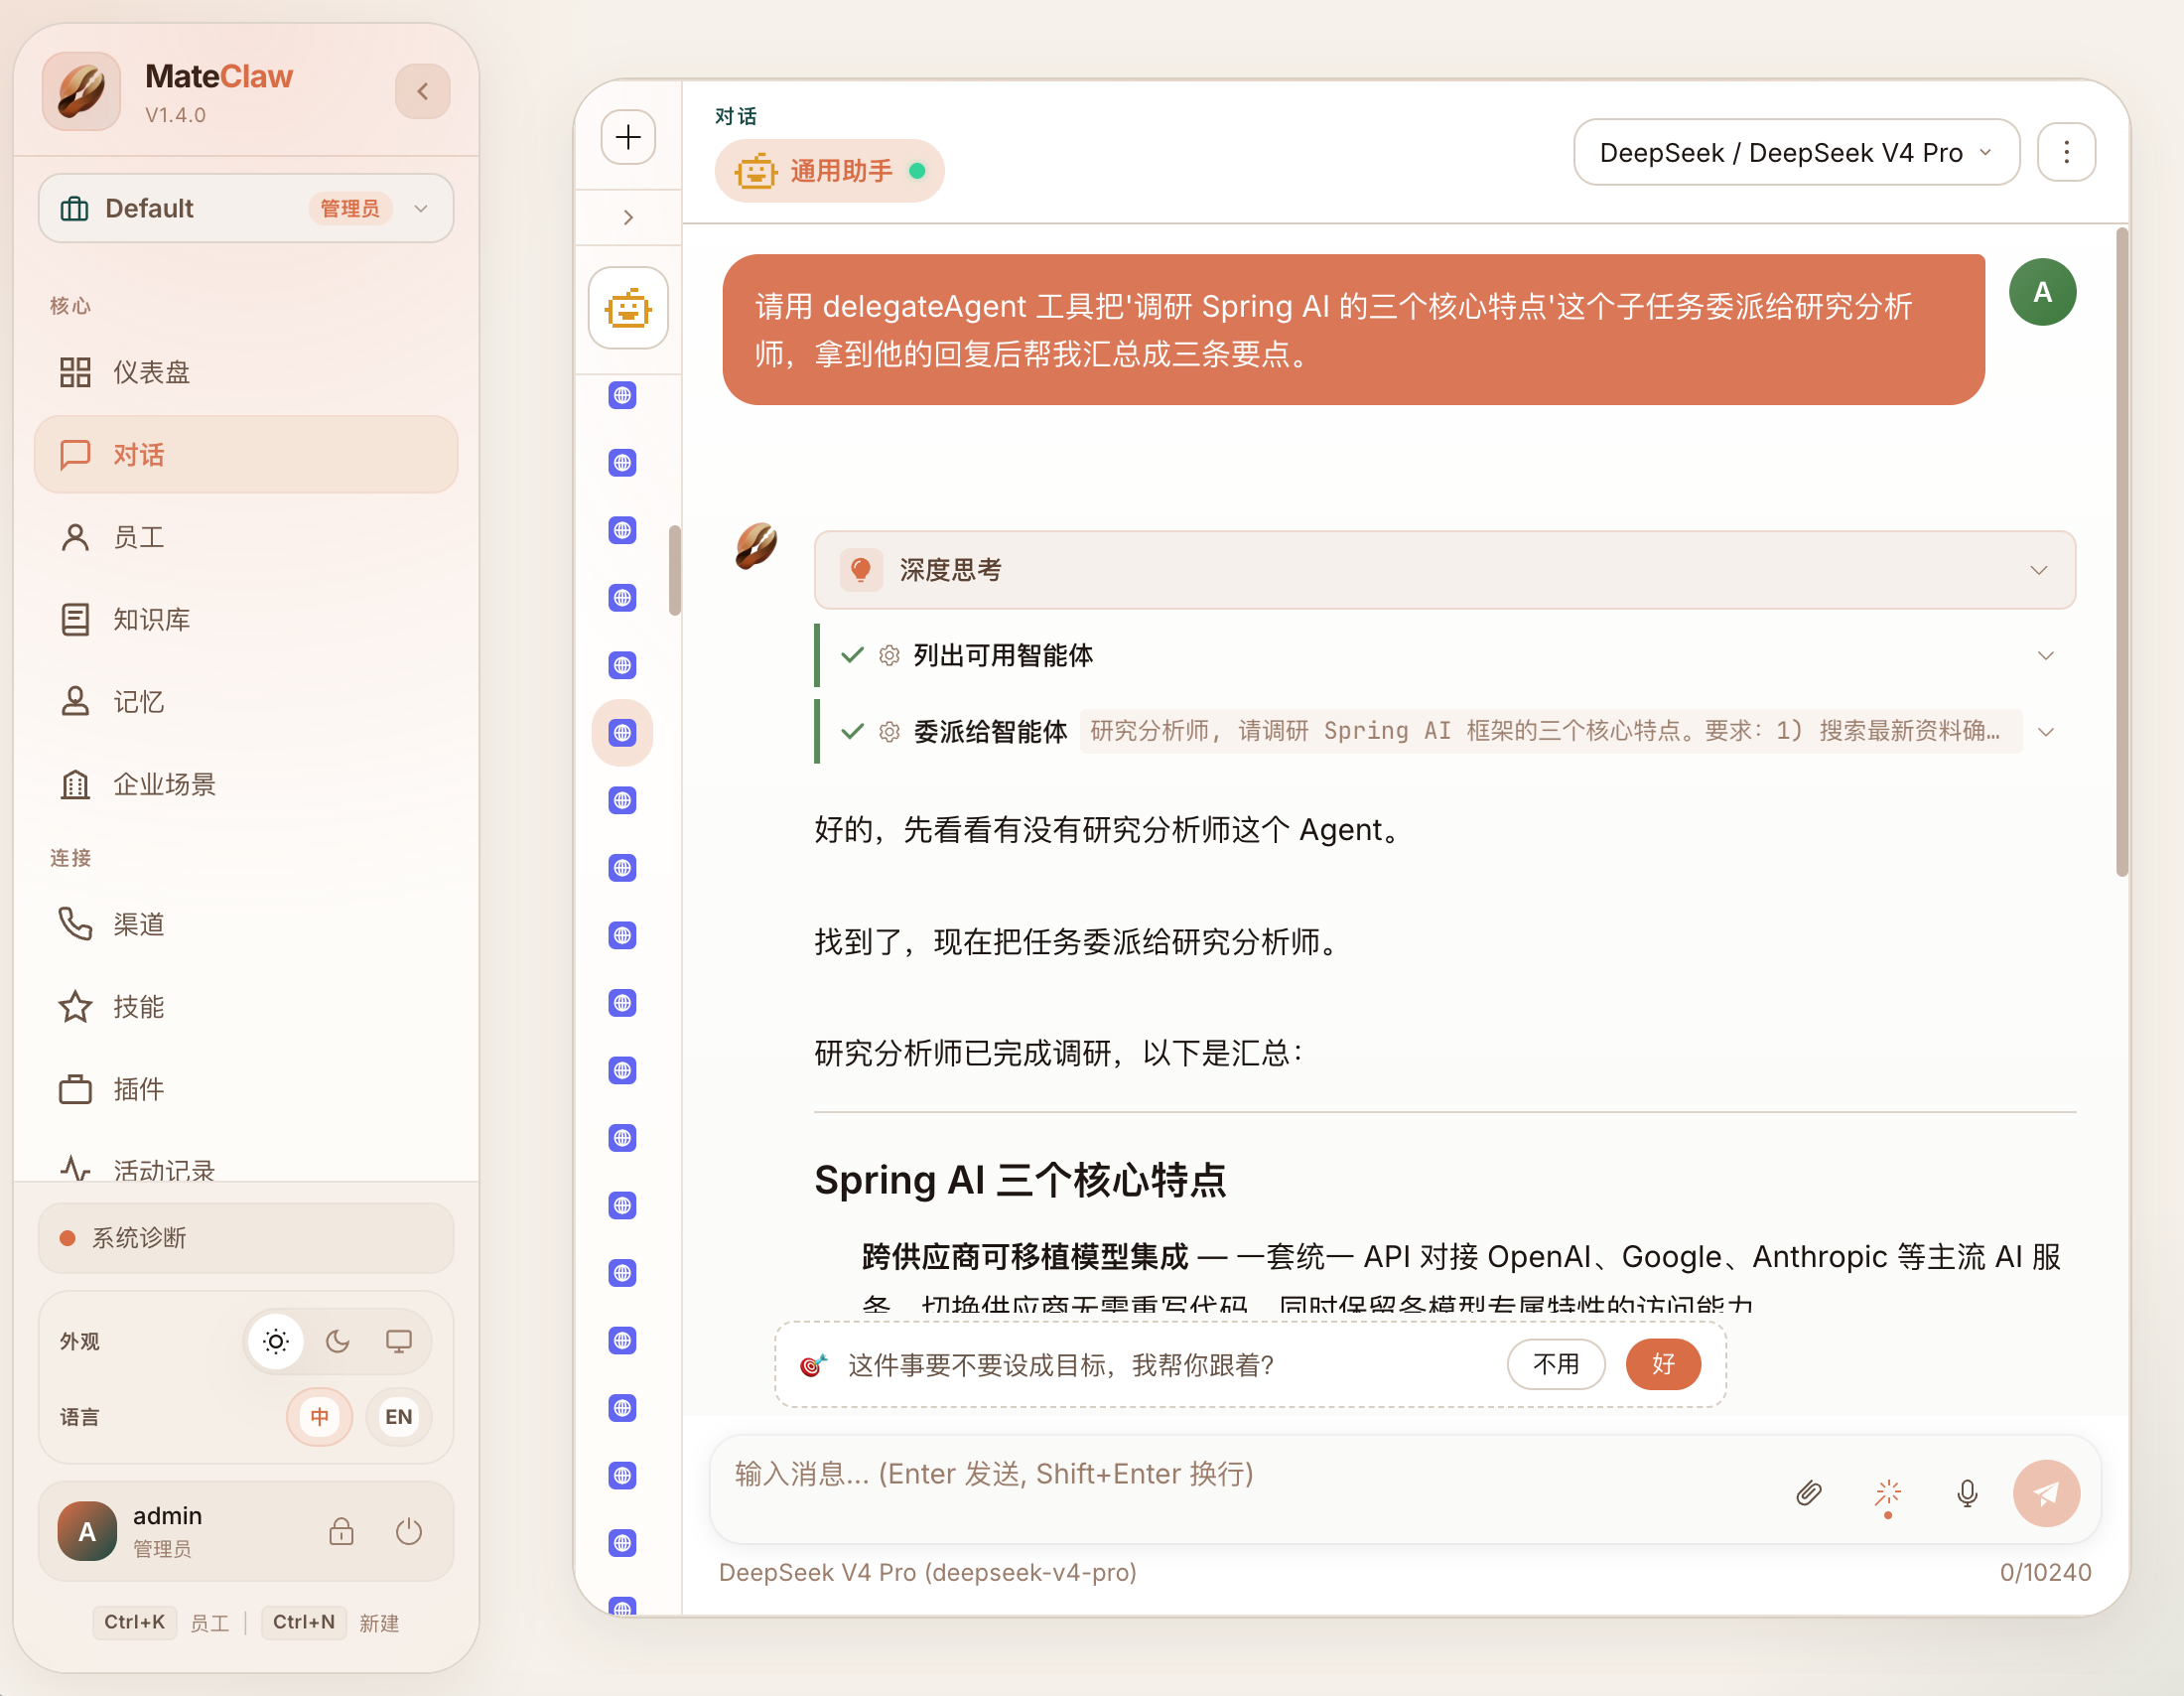The height and width of the screenshot is (1696, 2184).
Task: Decline goal suggestion with 不用
Action: pyautogui.click(x=1556, y=1364)
